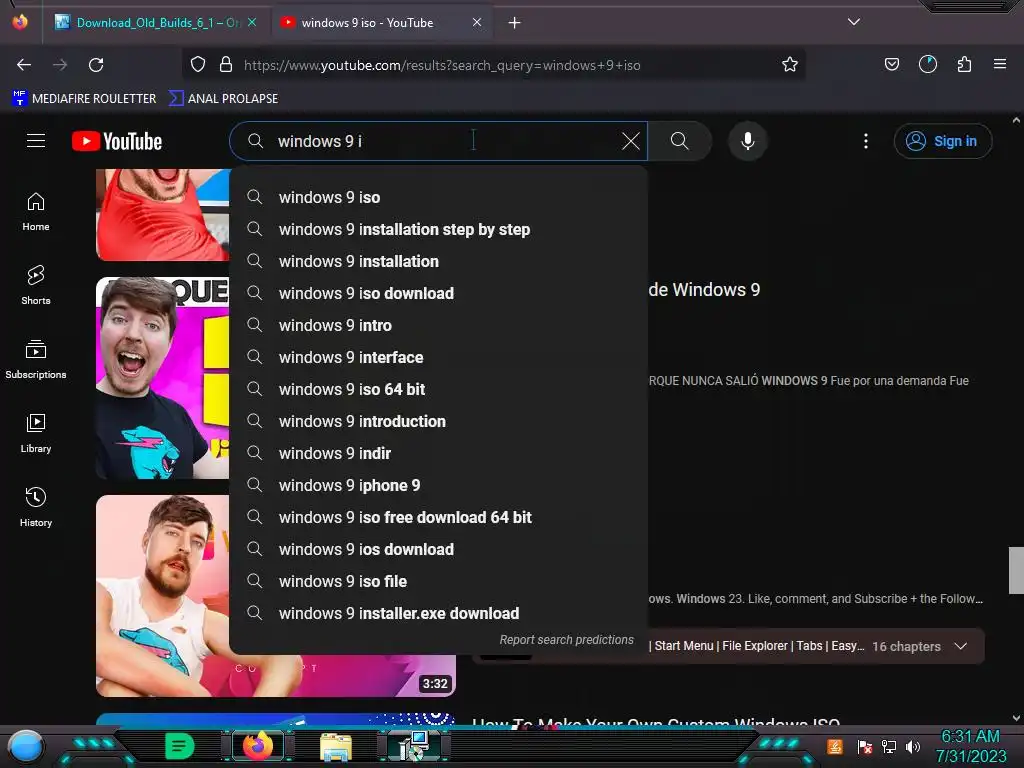This screenshot has height=768, width=1024.
Task: Click the Sign in button
Action: [x=942, y=141]
